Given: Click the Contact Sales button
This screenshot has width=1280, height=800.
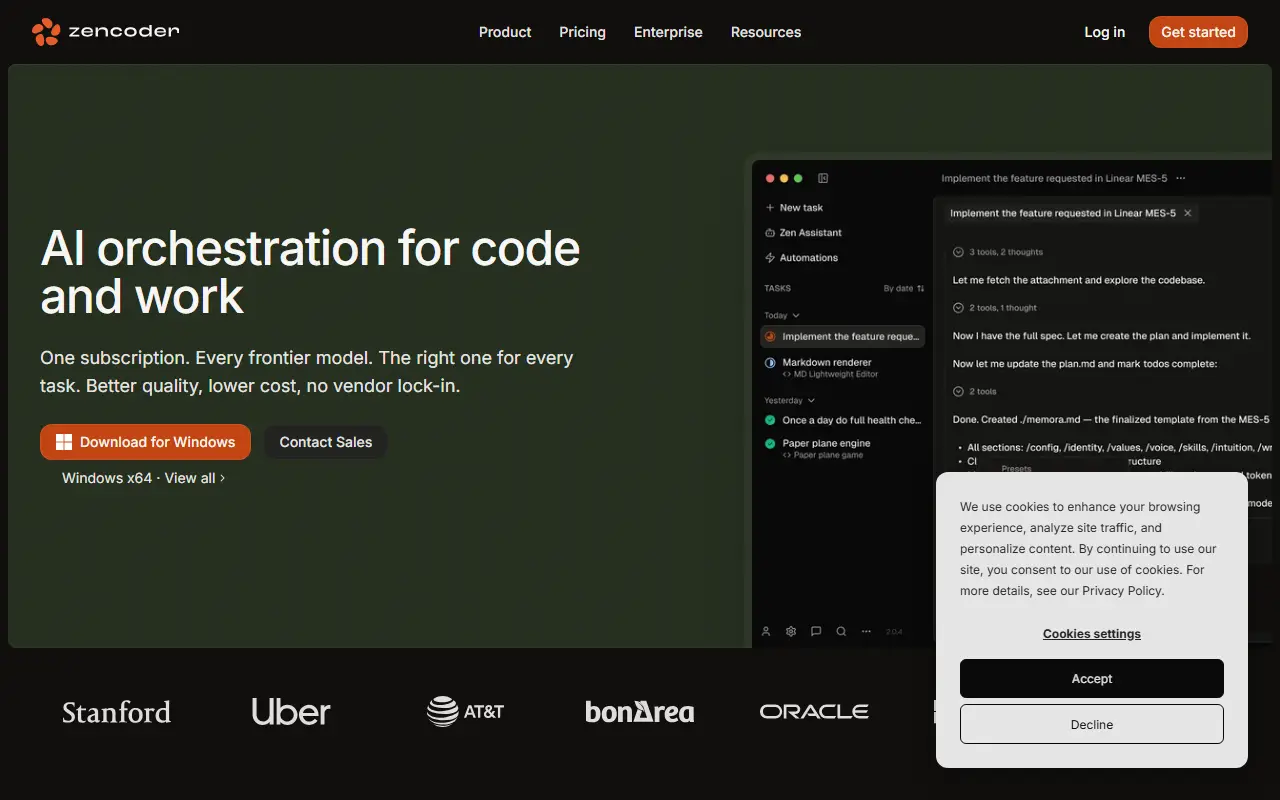Looking at the screenshot, I should (325, 442).
